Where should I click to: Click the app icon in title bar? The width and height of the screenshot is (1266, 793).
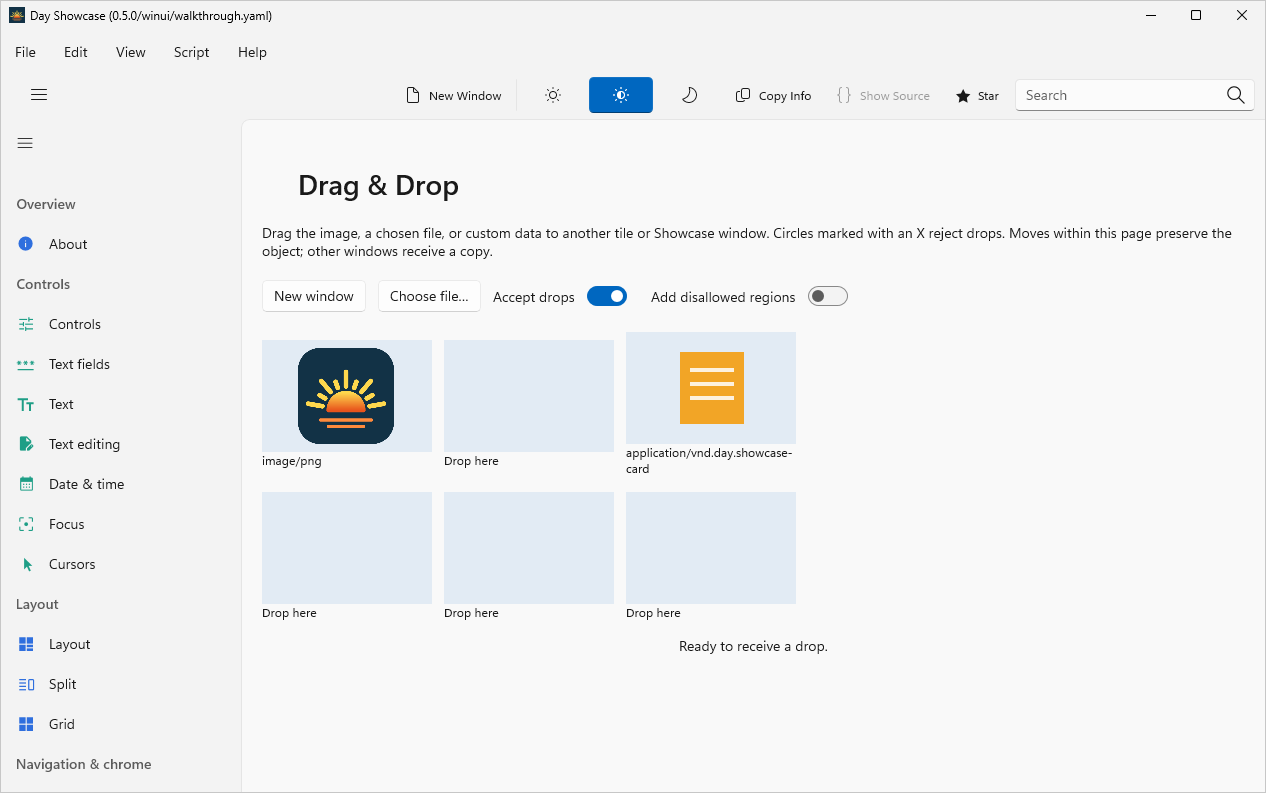point(17,15)
